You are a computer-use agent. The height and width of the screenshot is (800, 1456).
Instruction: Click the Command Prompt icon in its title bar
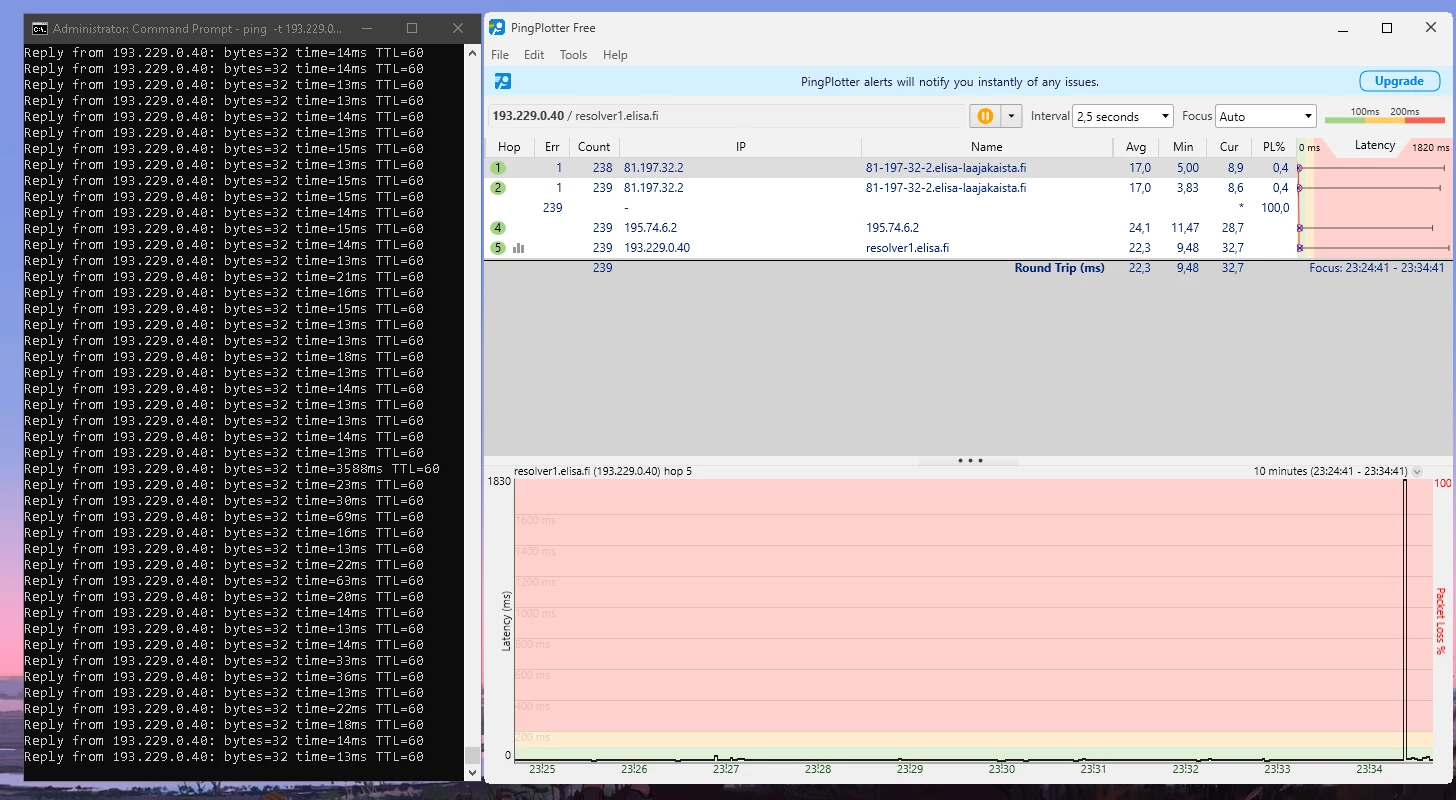(x=40, y=29)
